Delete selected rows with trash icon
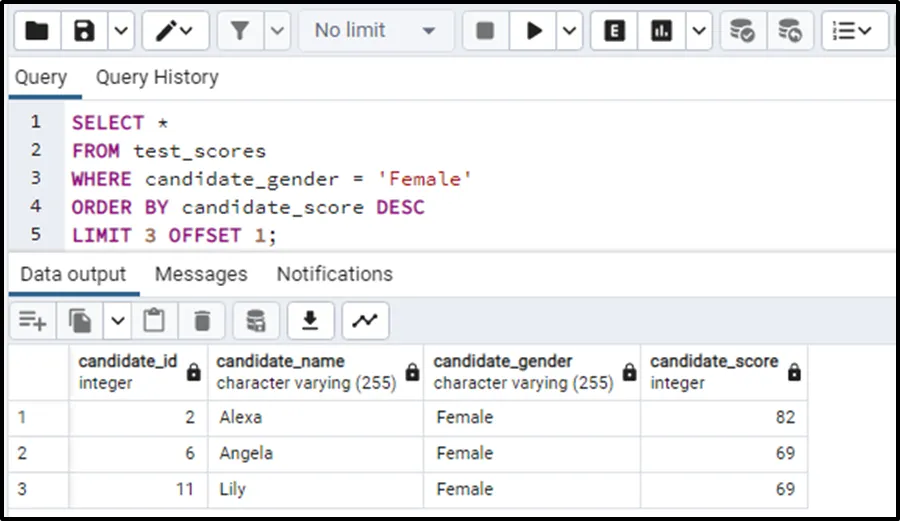The height and width of the screenshot is (521, 900). coord(202,321)
